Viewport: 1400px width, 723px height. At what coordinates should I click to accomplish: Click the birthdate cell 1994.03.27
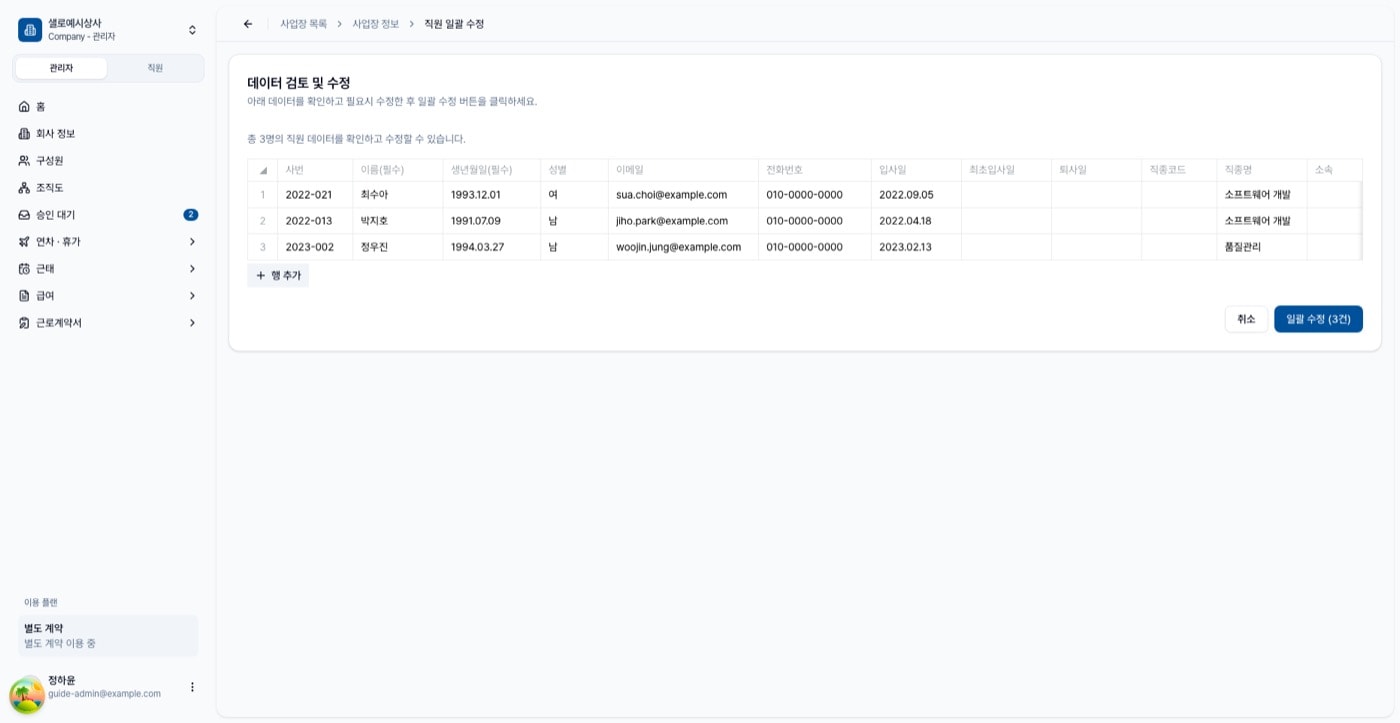(x=492, y=247)
